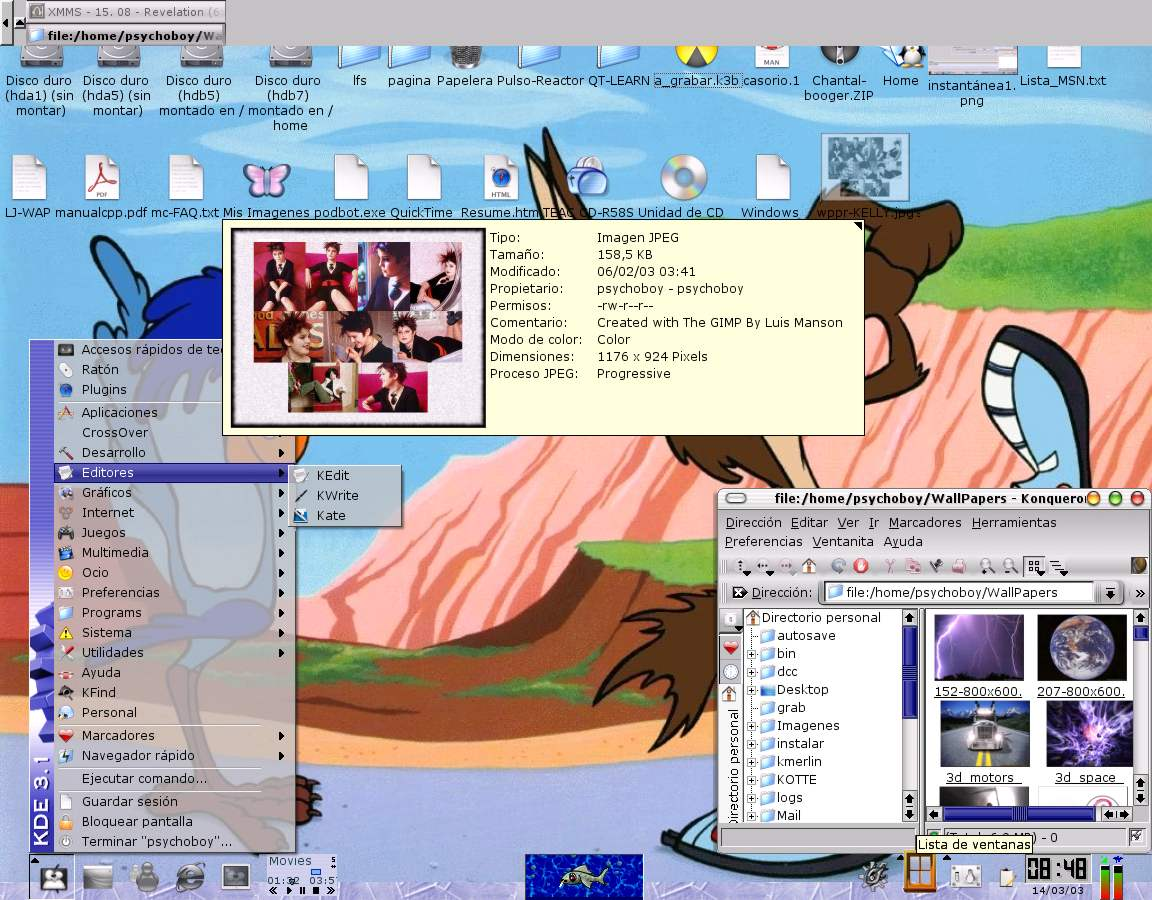Open the address bar history dropdown
Screen dimensions: 1152x900
click(1109, 592)
